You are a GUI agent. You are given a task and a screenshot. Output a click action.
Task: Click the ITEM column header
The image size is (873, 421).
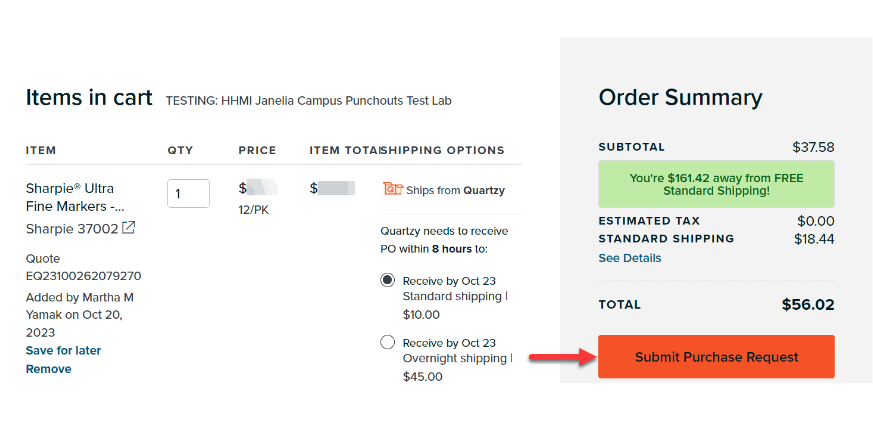pyautogui.click(x=41, y=150)
